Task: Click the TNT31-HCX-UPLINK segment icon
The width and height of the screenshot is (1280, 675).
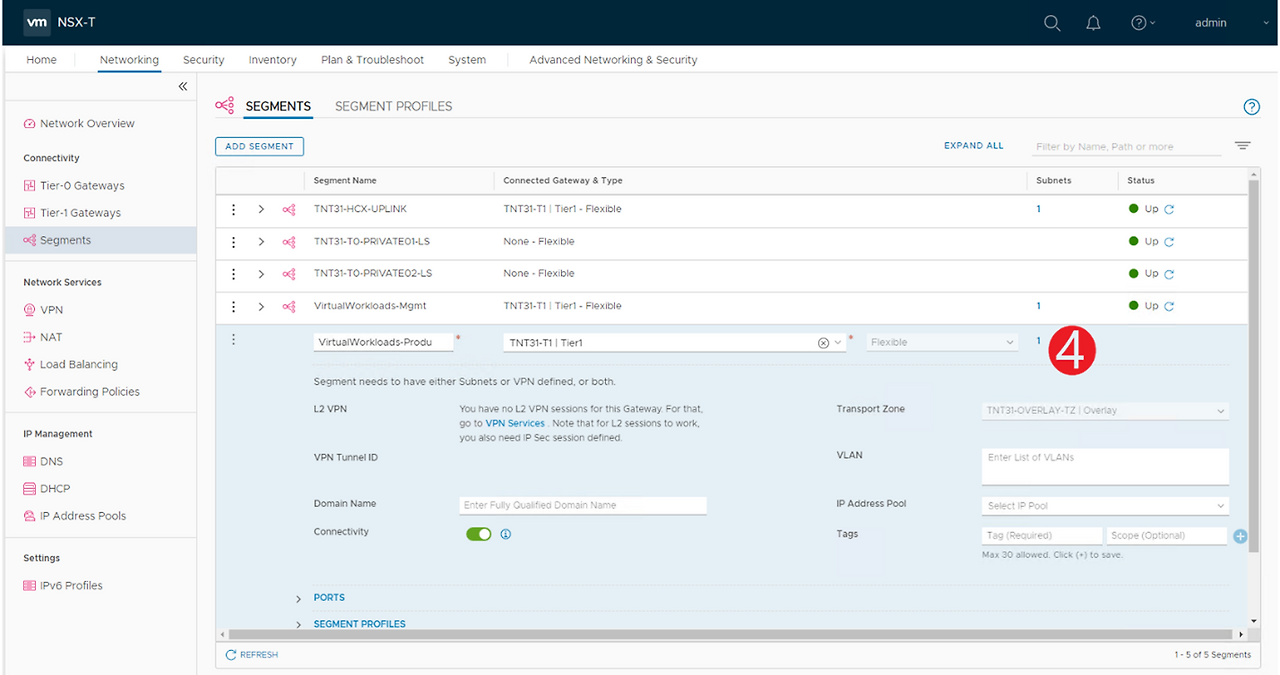Action: coord(289,210)
